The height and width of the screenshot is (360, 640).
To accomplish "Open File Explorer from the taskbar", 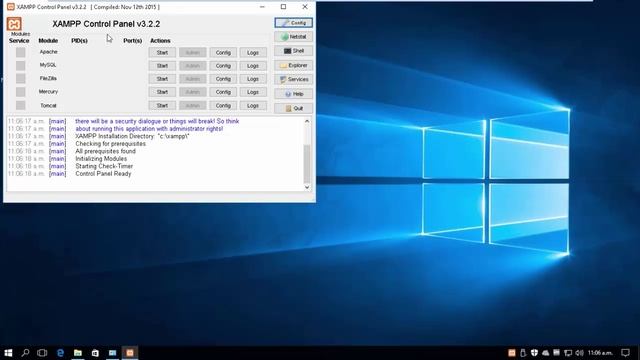I will tap(78, 353).
